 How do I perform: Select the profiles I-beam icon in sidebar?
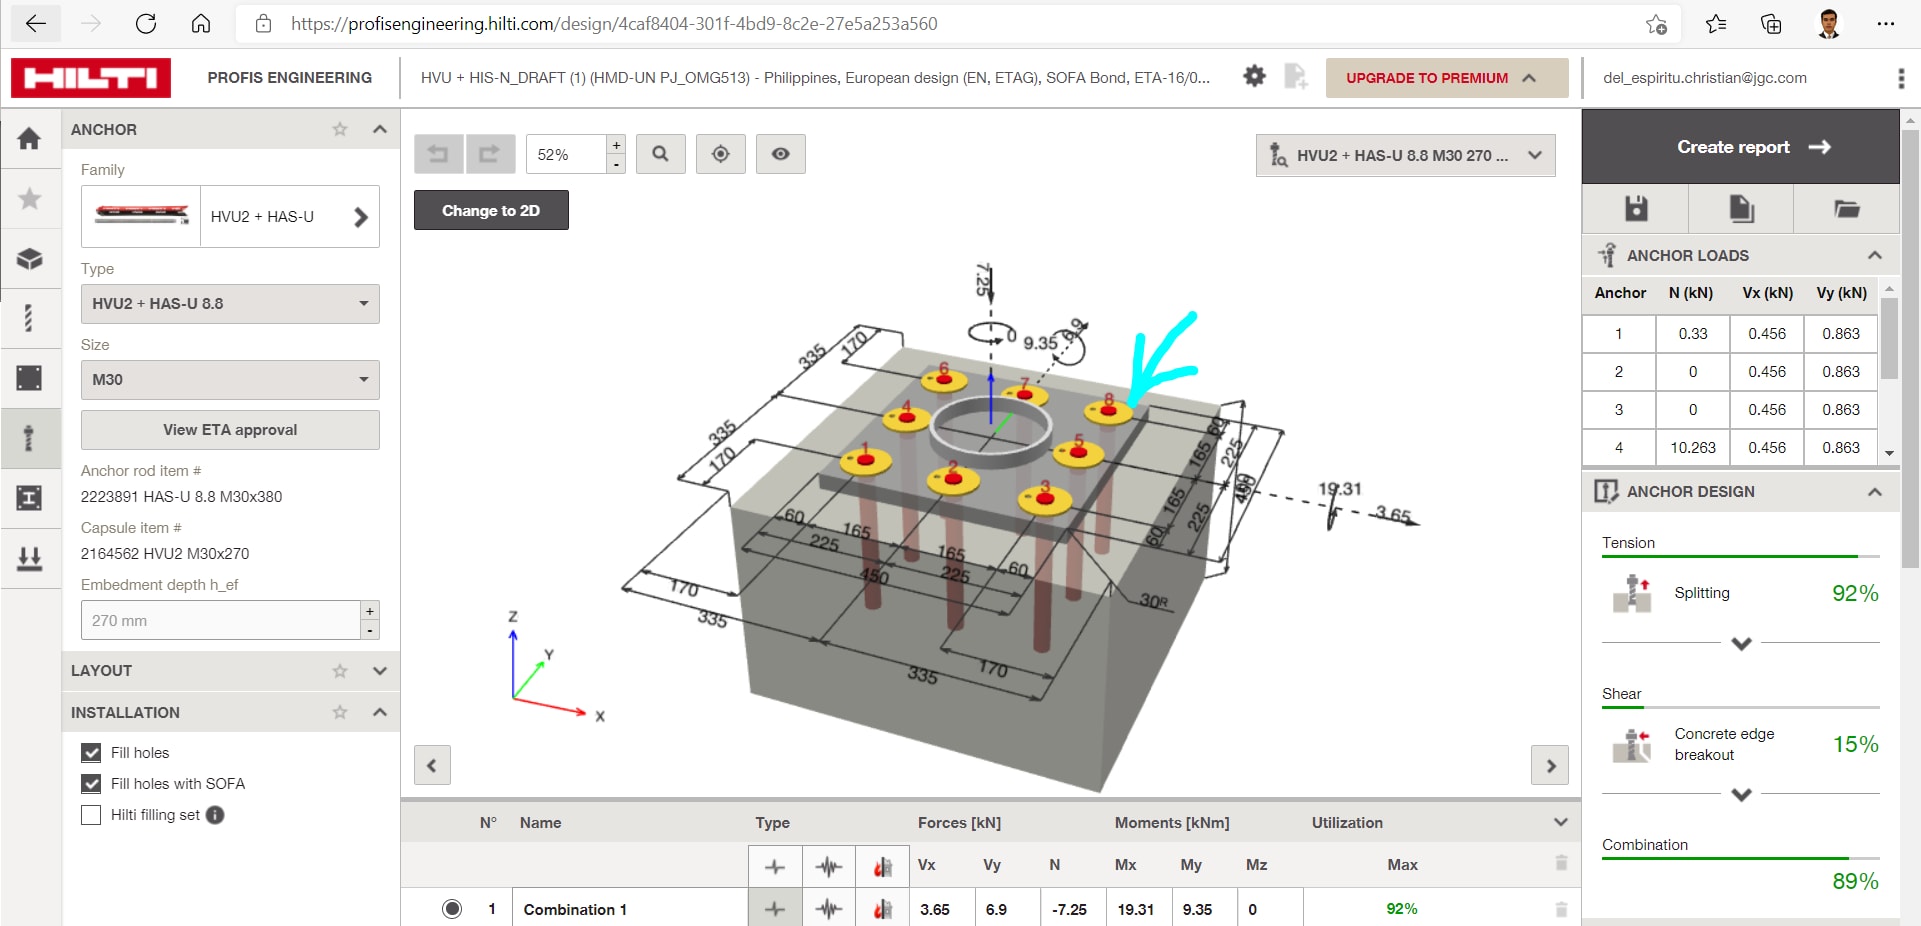31,499
